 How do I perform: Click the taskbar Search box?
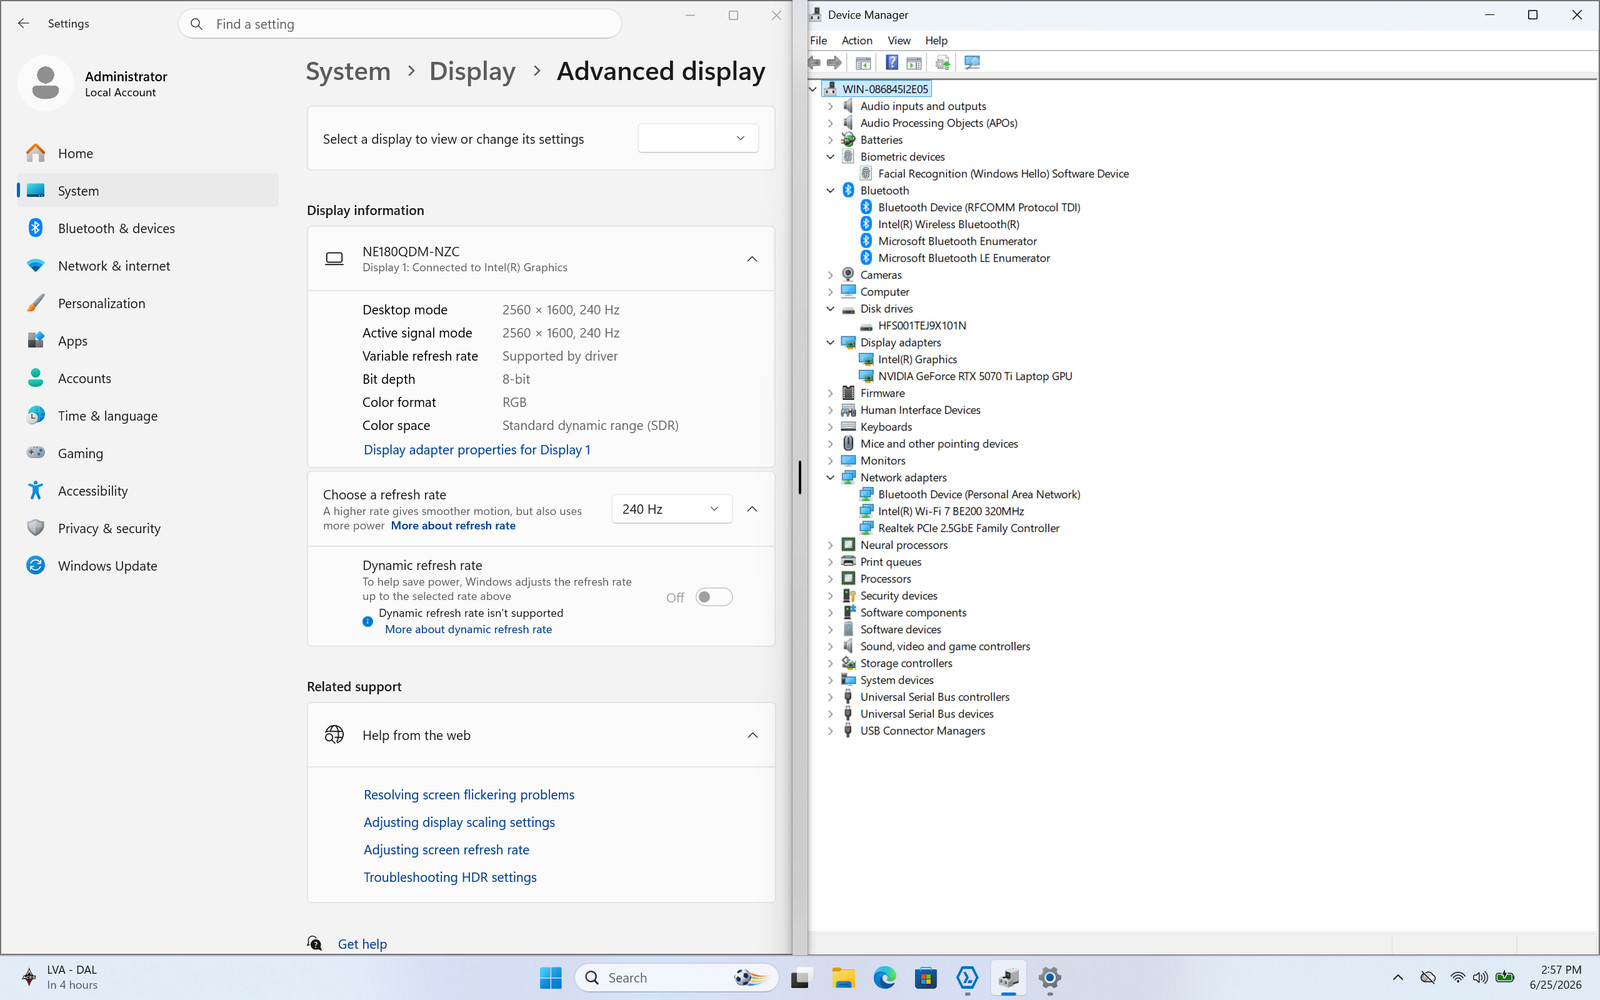tap(677, 978)
